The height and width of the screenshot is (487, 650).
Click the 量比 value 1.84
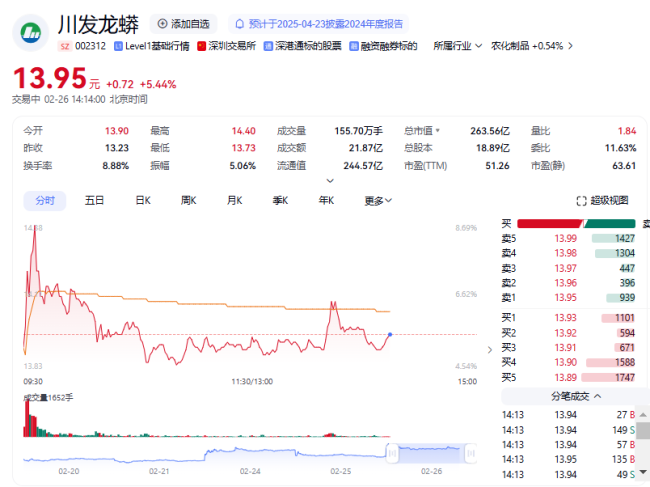627,131
